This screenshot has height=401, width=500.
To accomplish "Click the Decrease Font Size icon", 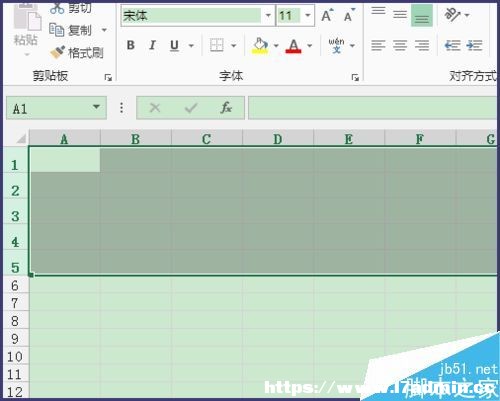I will coord(349,15).
